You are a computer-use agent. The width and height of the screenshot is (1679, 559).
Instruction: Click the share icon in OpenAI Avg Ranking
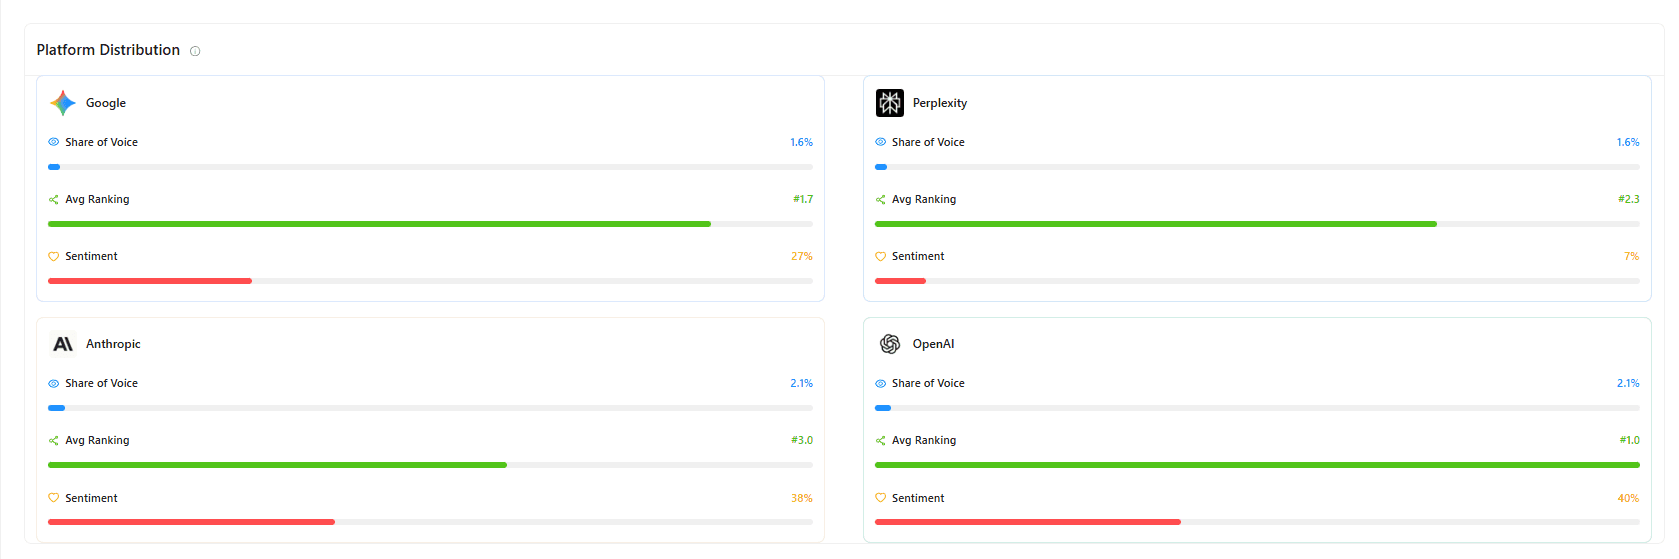[x=881, y=440]
